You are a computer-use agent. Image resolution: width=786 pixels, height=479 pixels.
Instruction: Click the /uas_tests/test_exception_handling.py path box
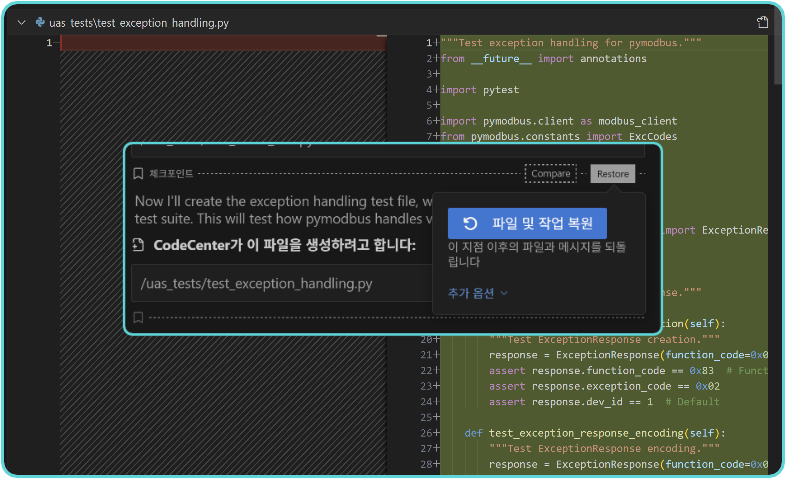pos(282,284)
